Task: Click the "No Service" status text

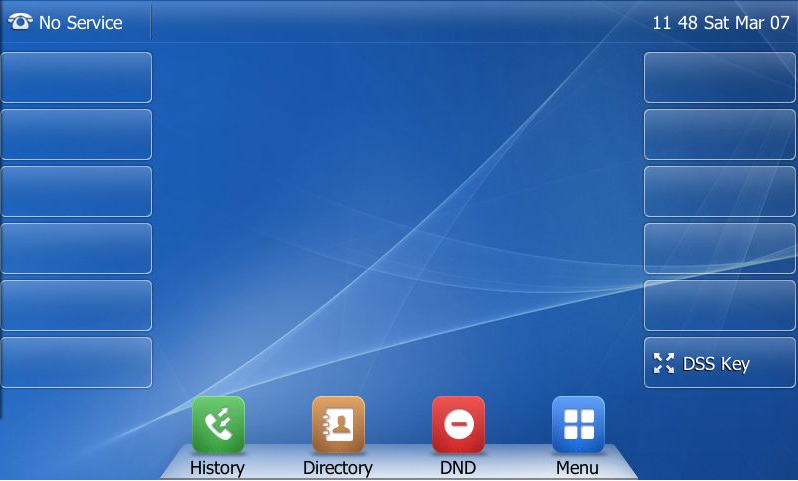Action: click(80, 23)
